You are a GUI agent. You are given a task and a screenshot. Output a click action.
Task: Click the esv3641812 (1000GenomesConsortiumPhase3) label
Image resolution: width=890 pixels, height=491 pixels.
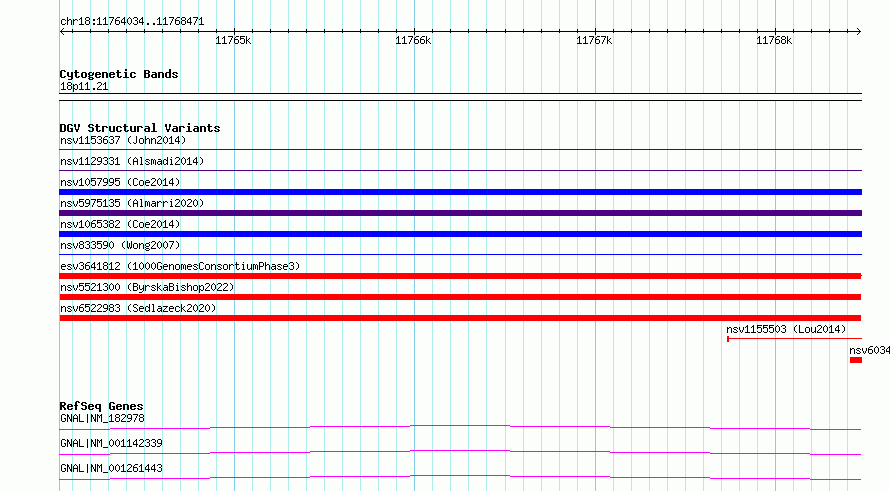tap(180, 266)
